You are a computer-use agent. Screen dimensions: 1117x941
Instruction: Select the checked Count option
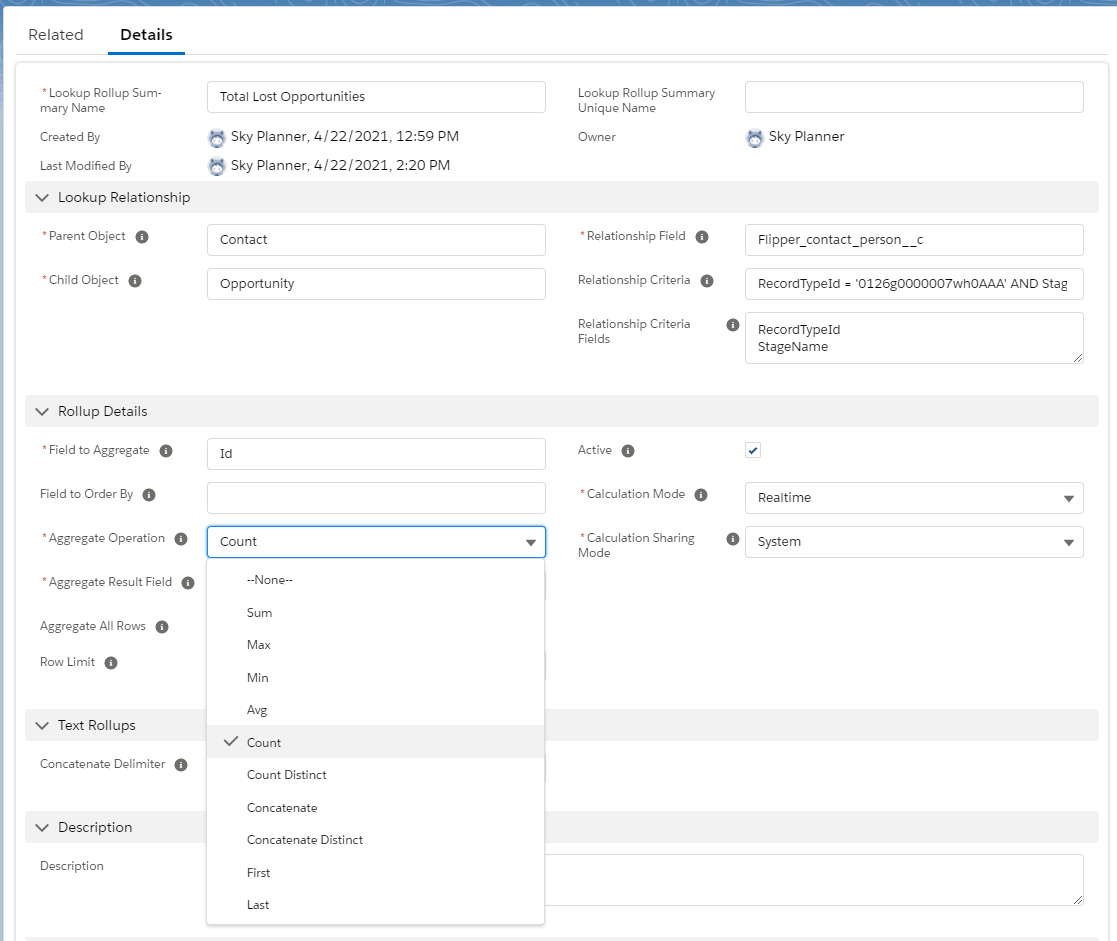tap(375, 742)
